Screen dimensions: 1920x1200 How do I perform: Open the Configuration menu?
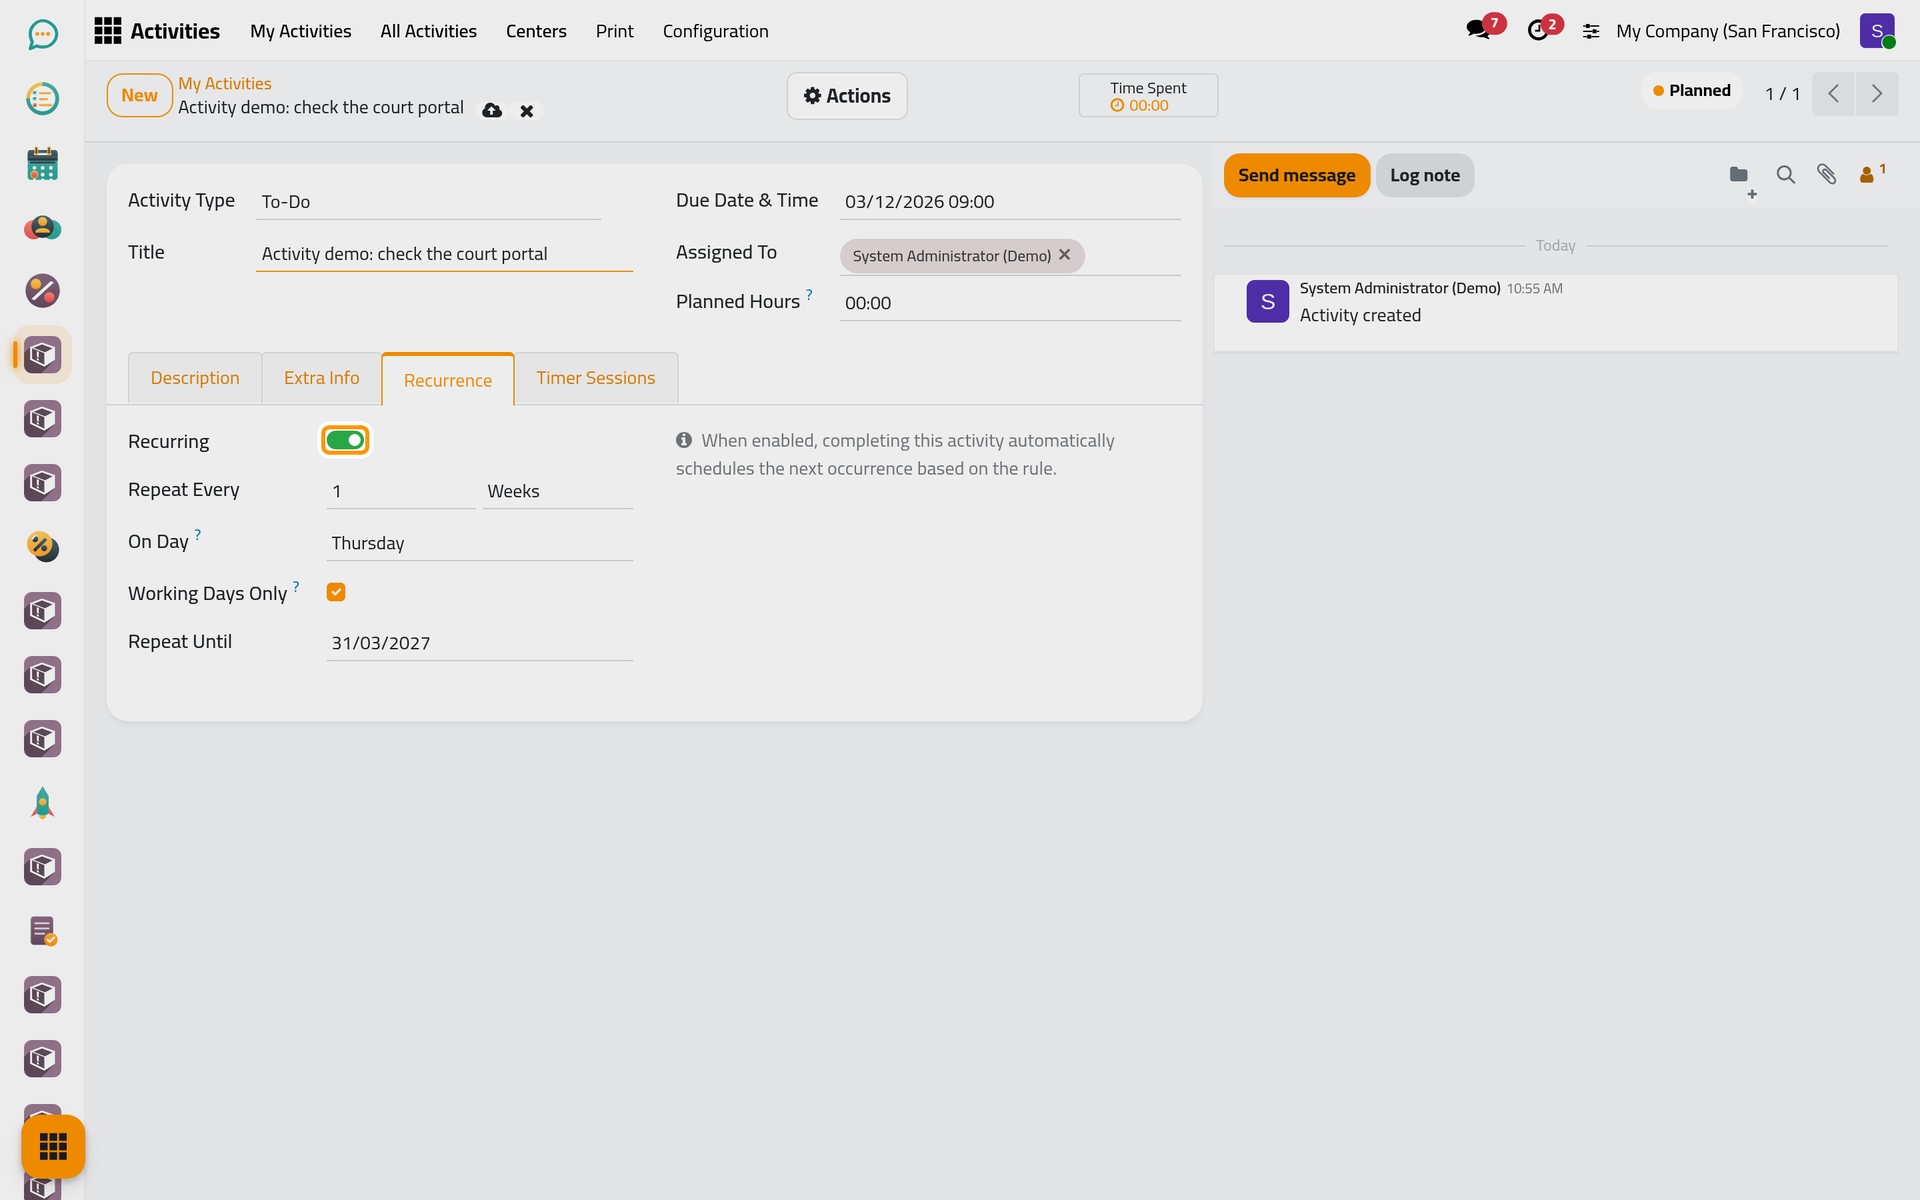pyautogui.click(x=715, y=31)
